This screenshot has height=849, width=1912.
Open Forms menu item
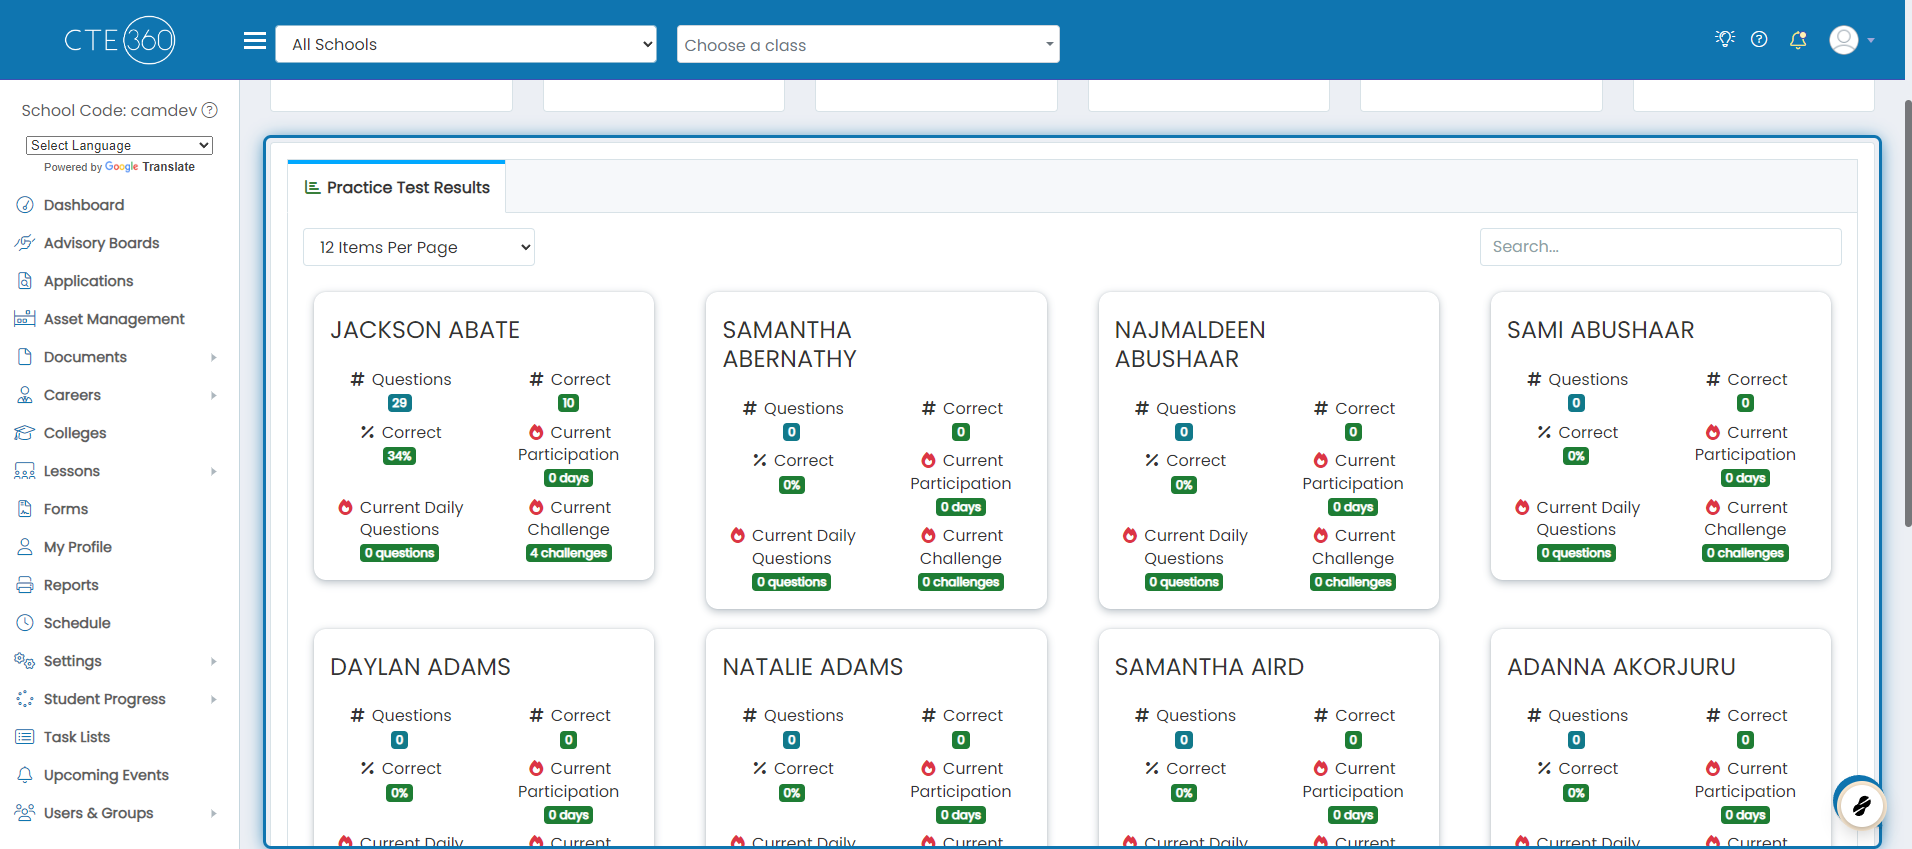[x=66, y=509]
